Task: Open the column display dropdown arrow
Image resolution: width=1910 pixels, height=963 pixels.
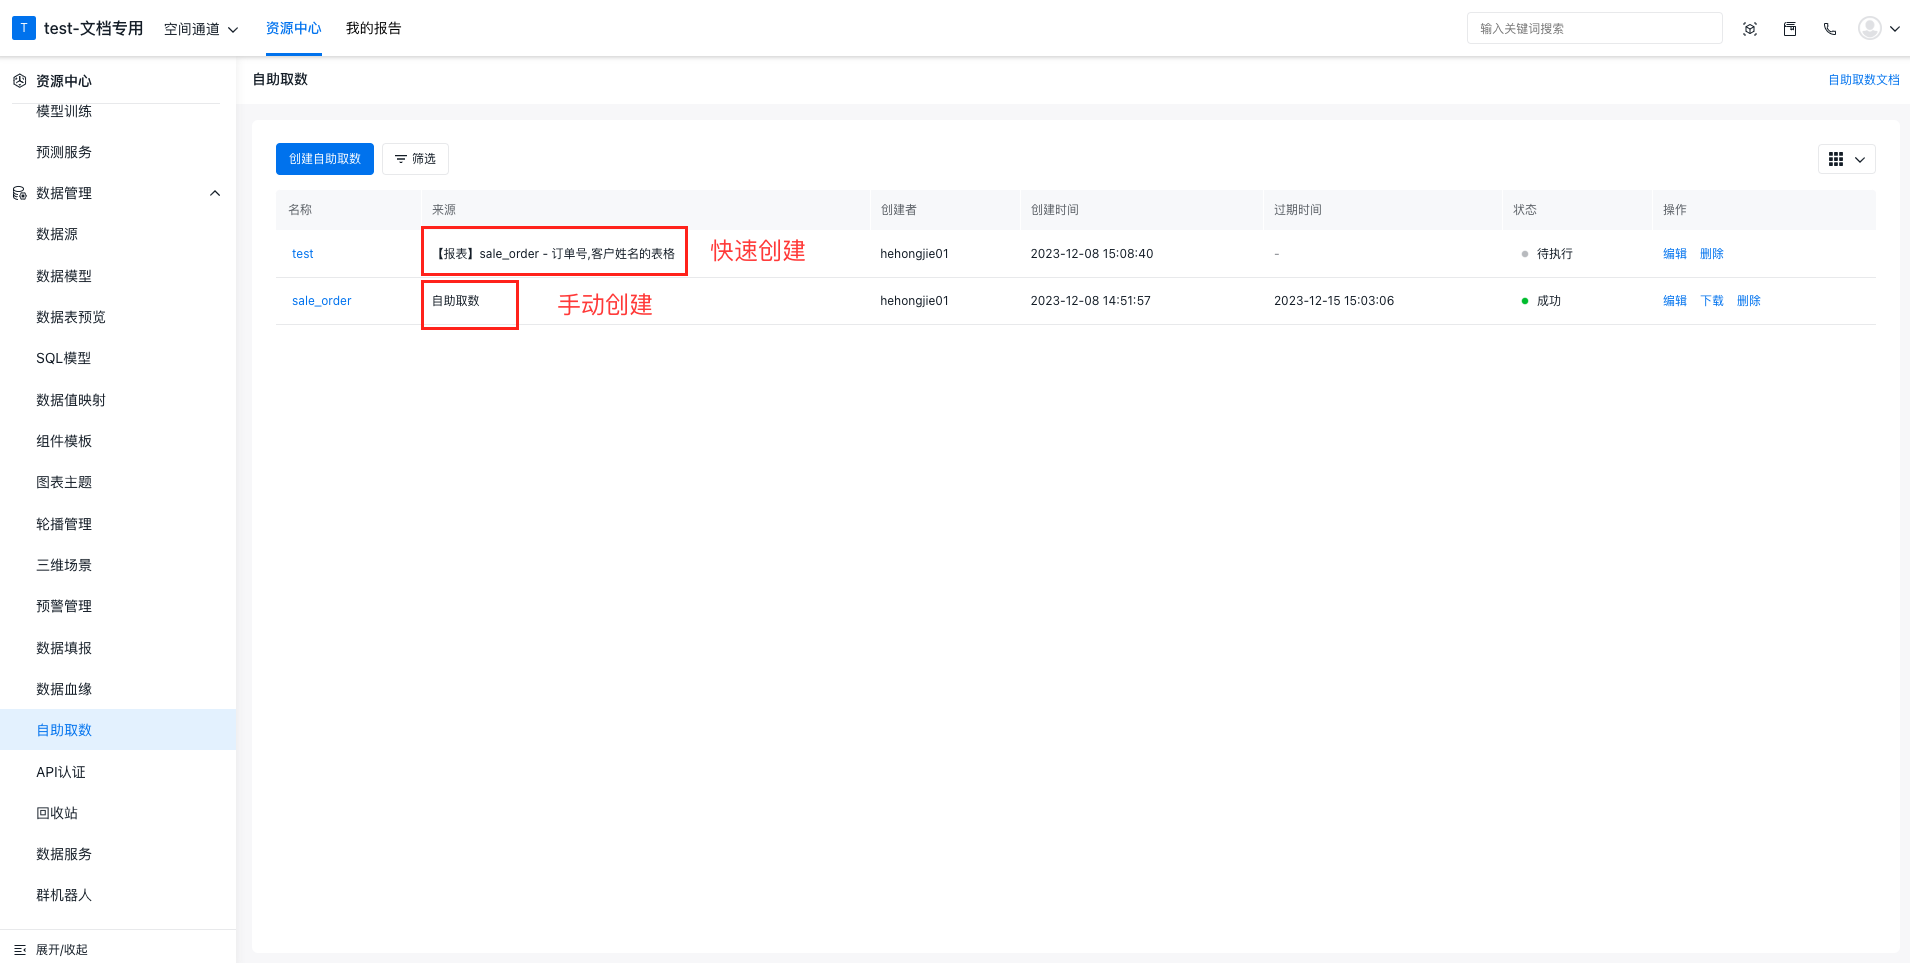Action: click(1860, 159)
